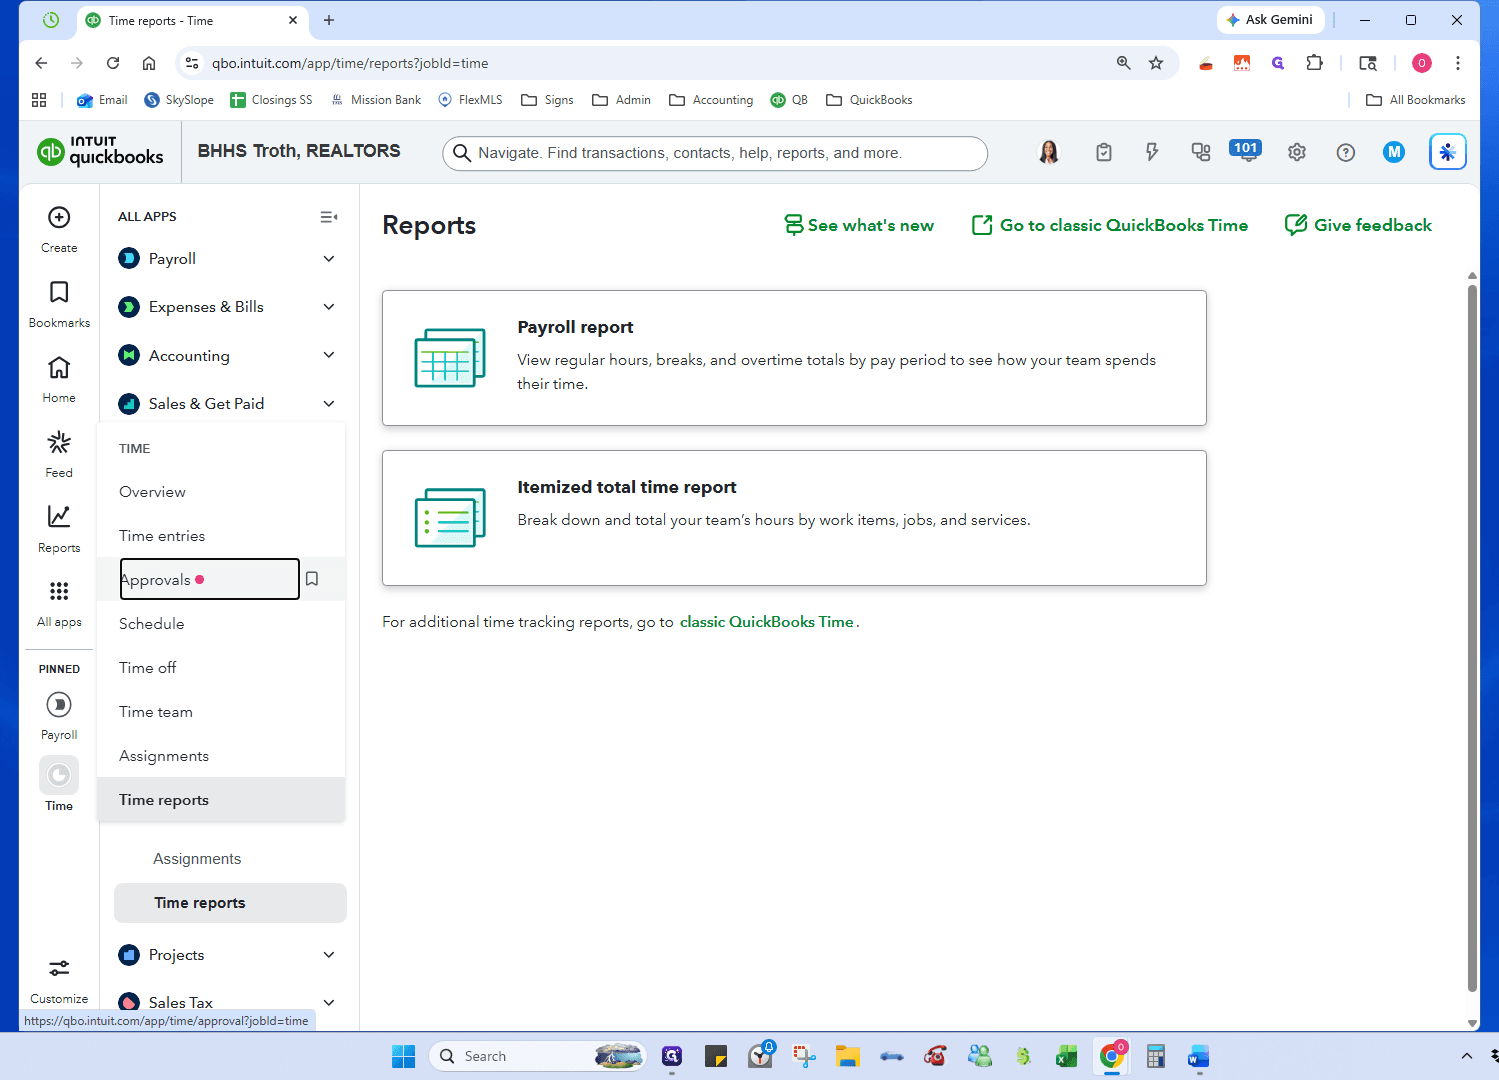The image size is (1499, 1080).
Task: Open the Settings gear icon
Action: tap(1297, 152)
